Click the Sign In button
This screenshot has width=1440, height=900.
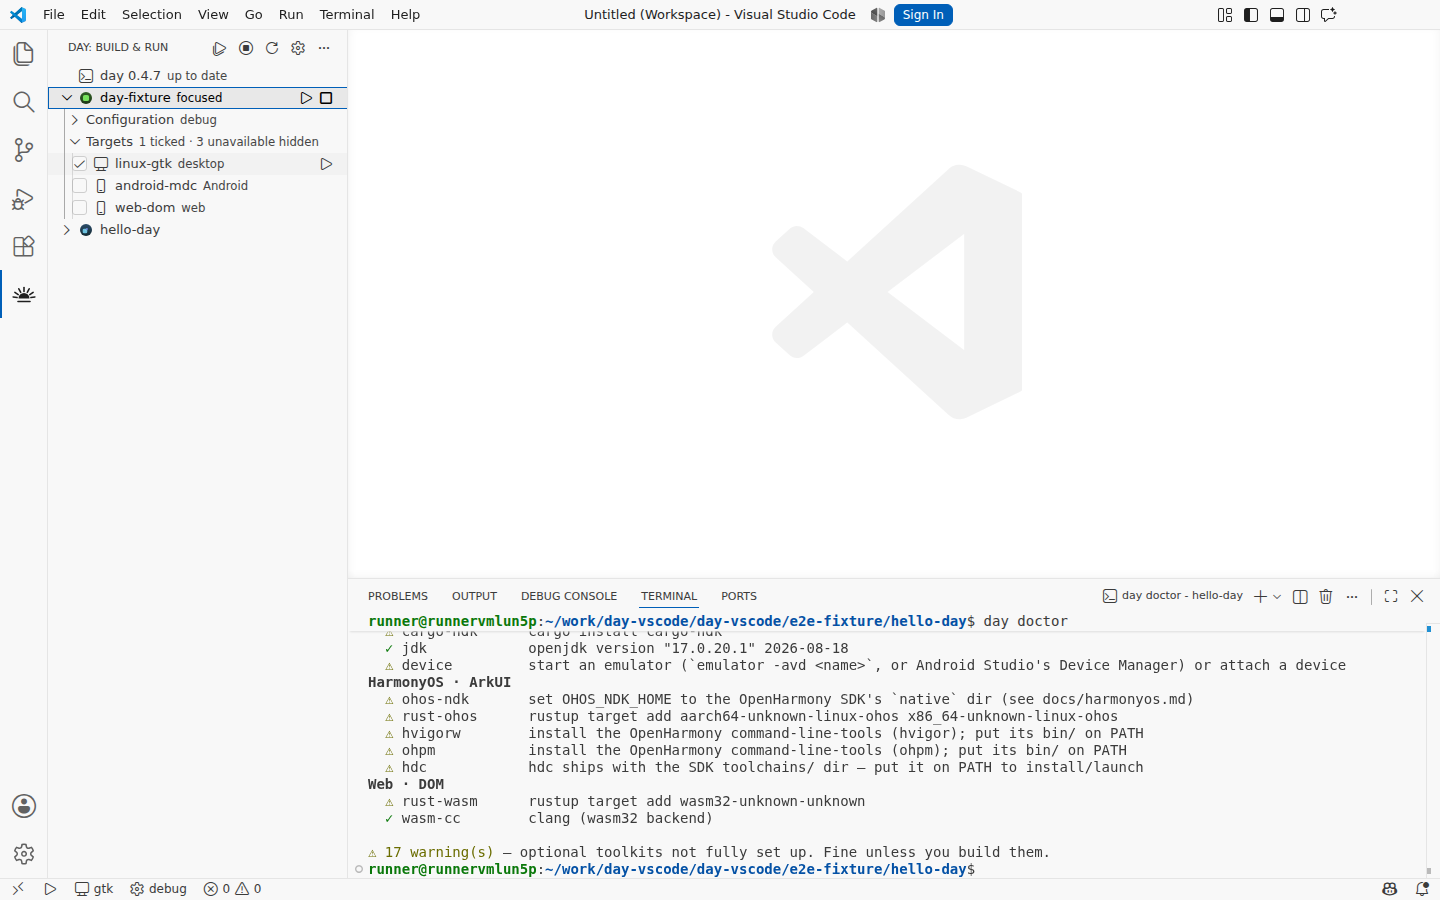point(923,15)
